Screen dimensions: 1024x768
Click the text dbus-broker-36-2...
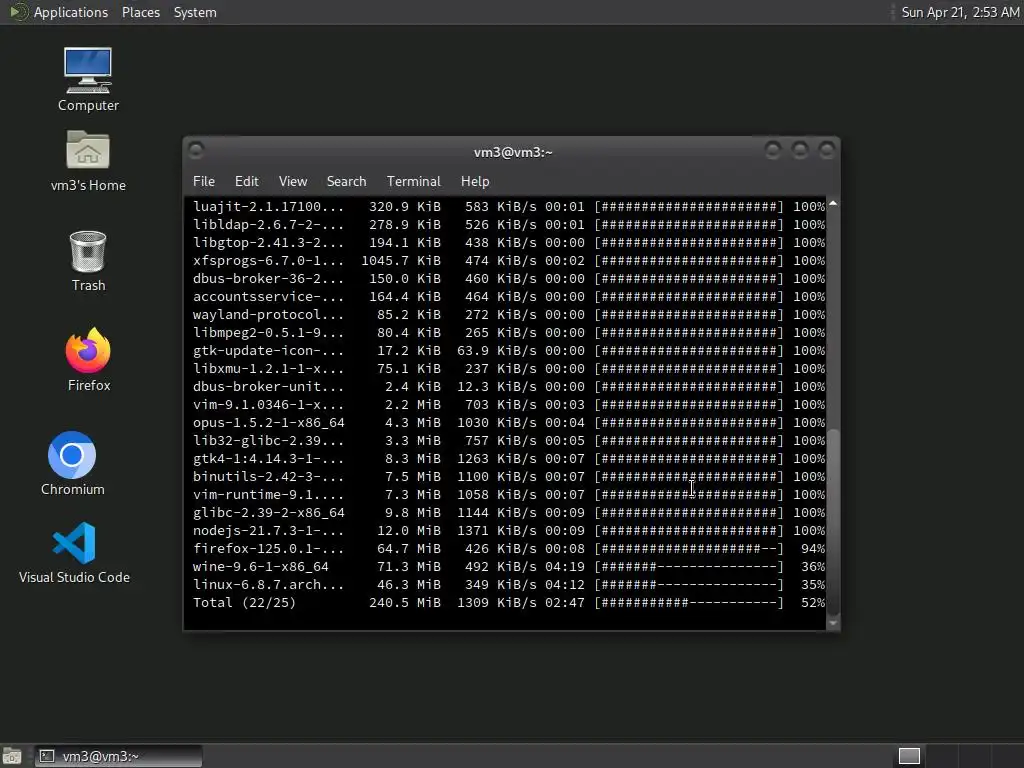pos(268,279)
